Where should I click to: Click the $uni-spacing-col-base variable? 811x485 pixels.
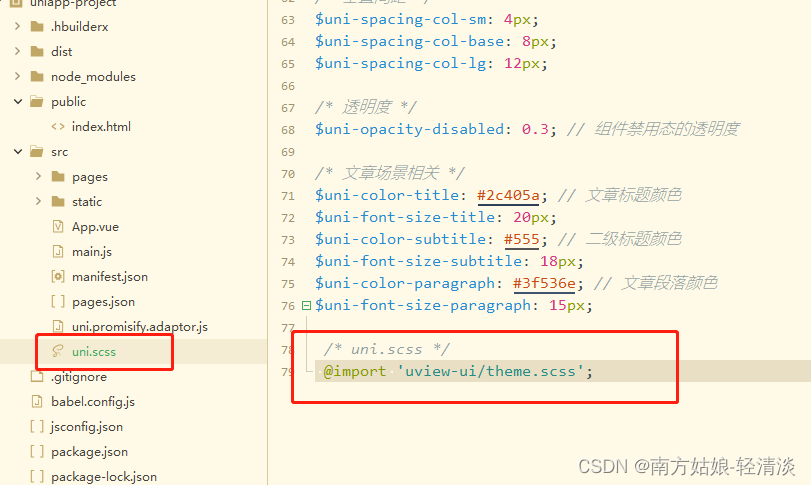pos(409,41)
